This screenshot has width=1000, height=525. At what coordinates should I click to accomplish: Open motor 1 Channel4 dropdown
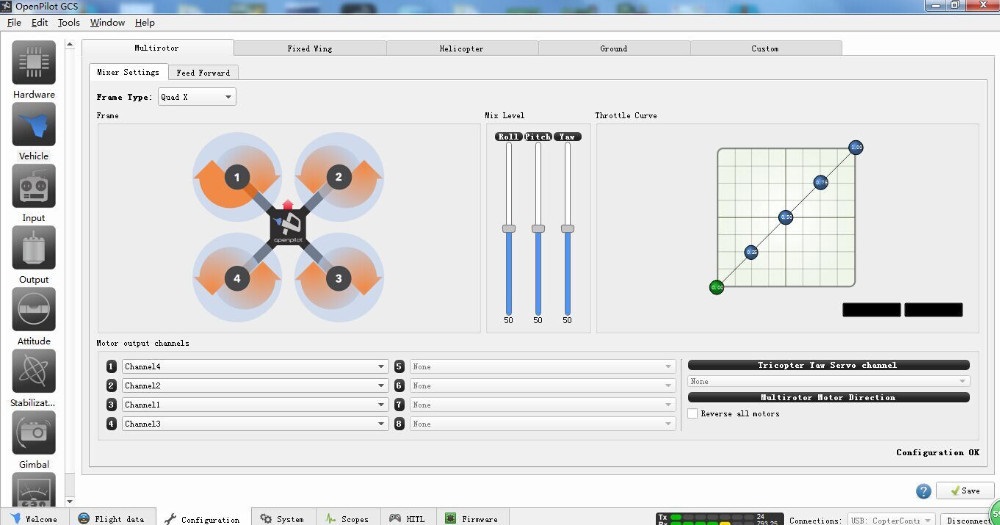[x=255, y=367]
